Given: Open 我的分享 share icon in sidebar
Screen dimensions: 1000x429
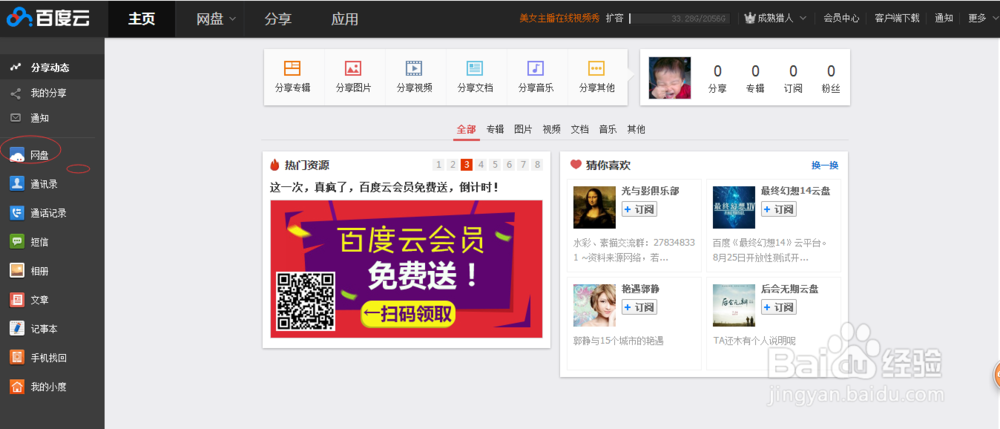Looking at the screenshot, I should coord(16,93).
